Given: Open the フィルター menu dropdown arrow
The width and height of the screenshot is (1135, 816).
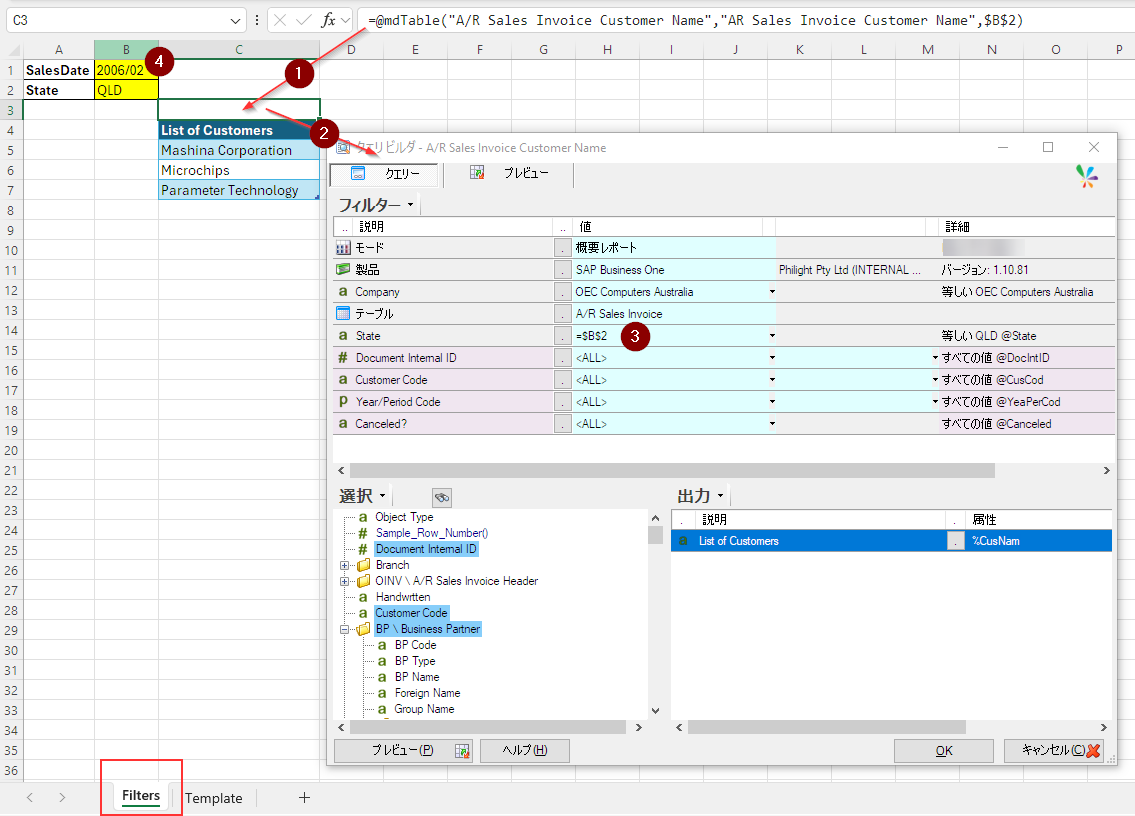Looking at the screenshot, I should tap(410, 205).
